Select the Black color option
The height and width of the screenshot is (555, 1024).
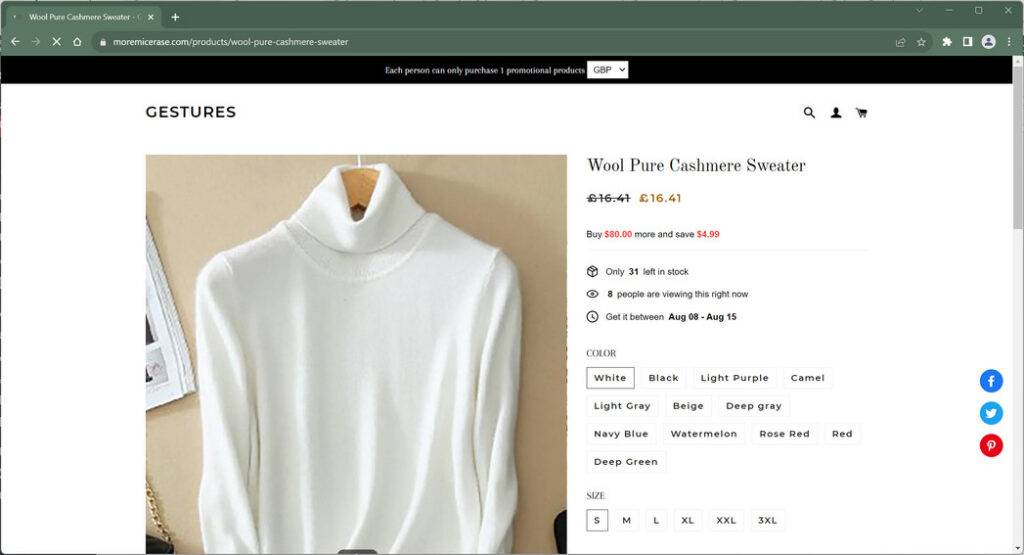(663, 378)
